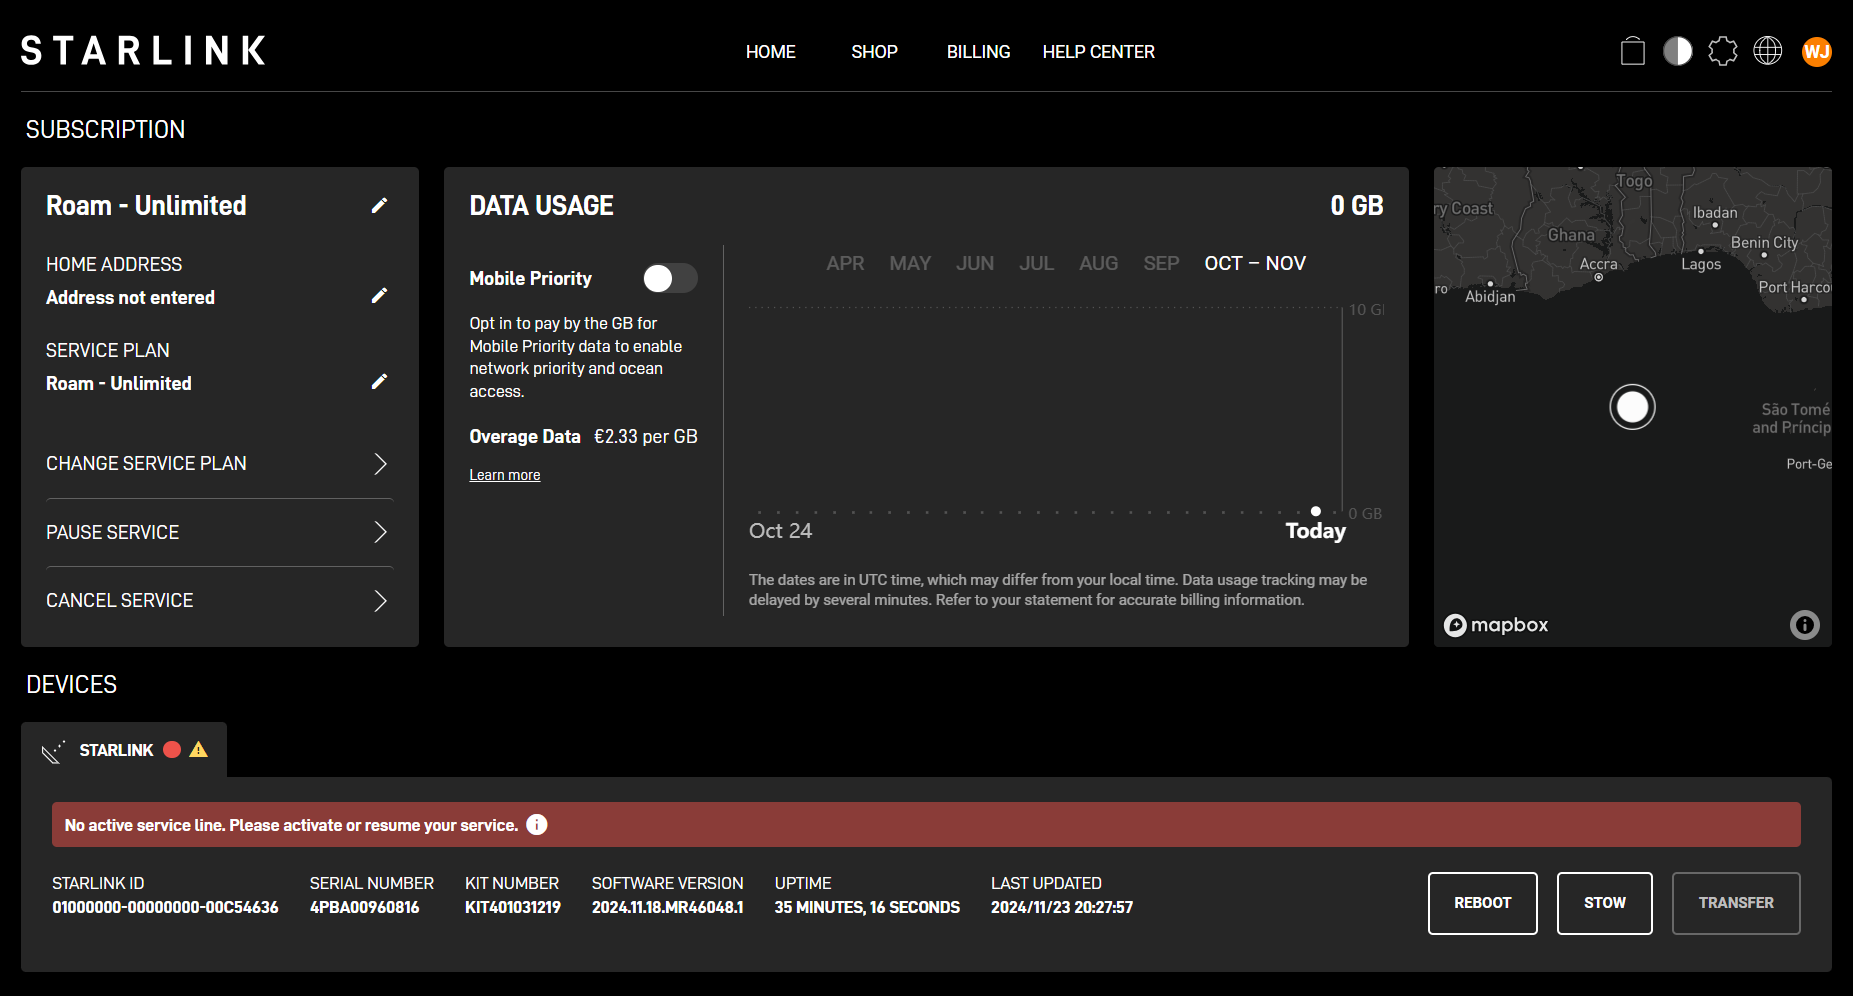Click the Starlink logo
The width and height of the screenshot is (1853, 996).
pyautogui.click(x=143, y=51)
